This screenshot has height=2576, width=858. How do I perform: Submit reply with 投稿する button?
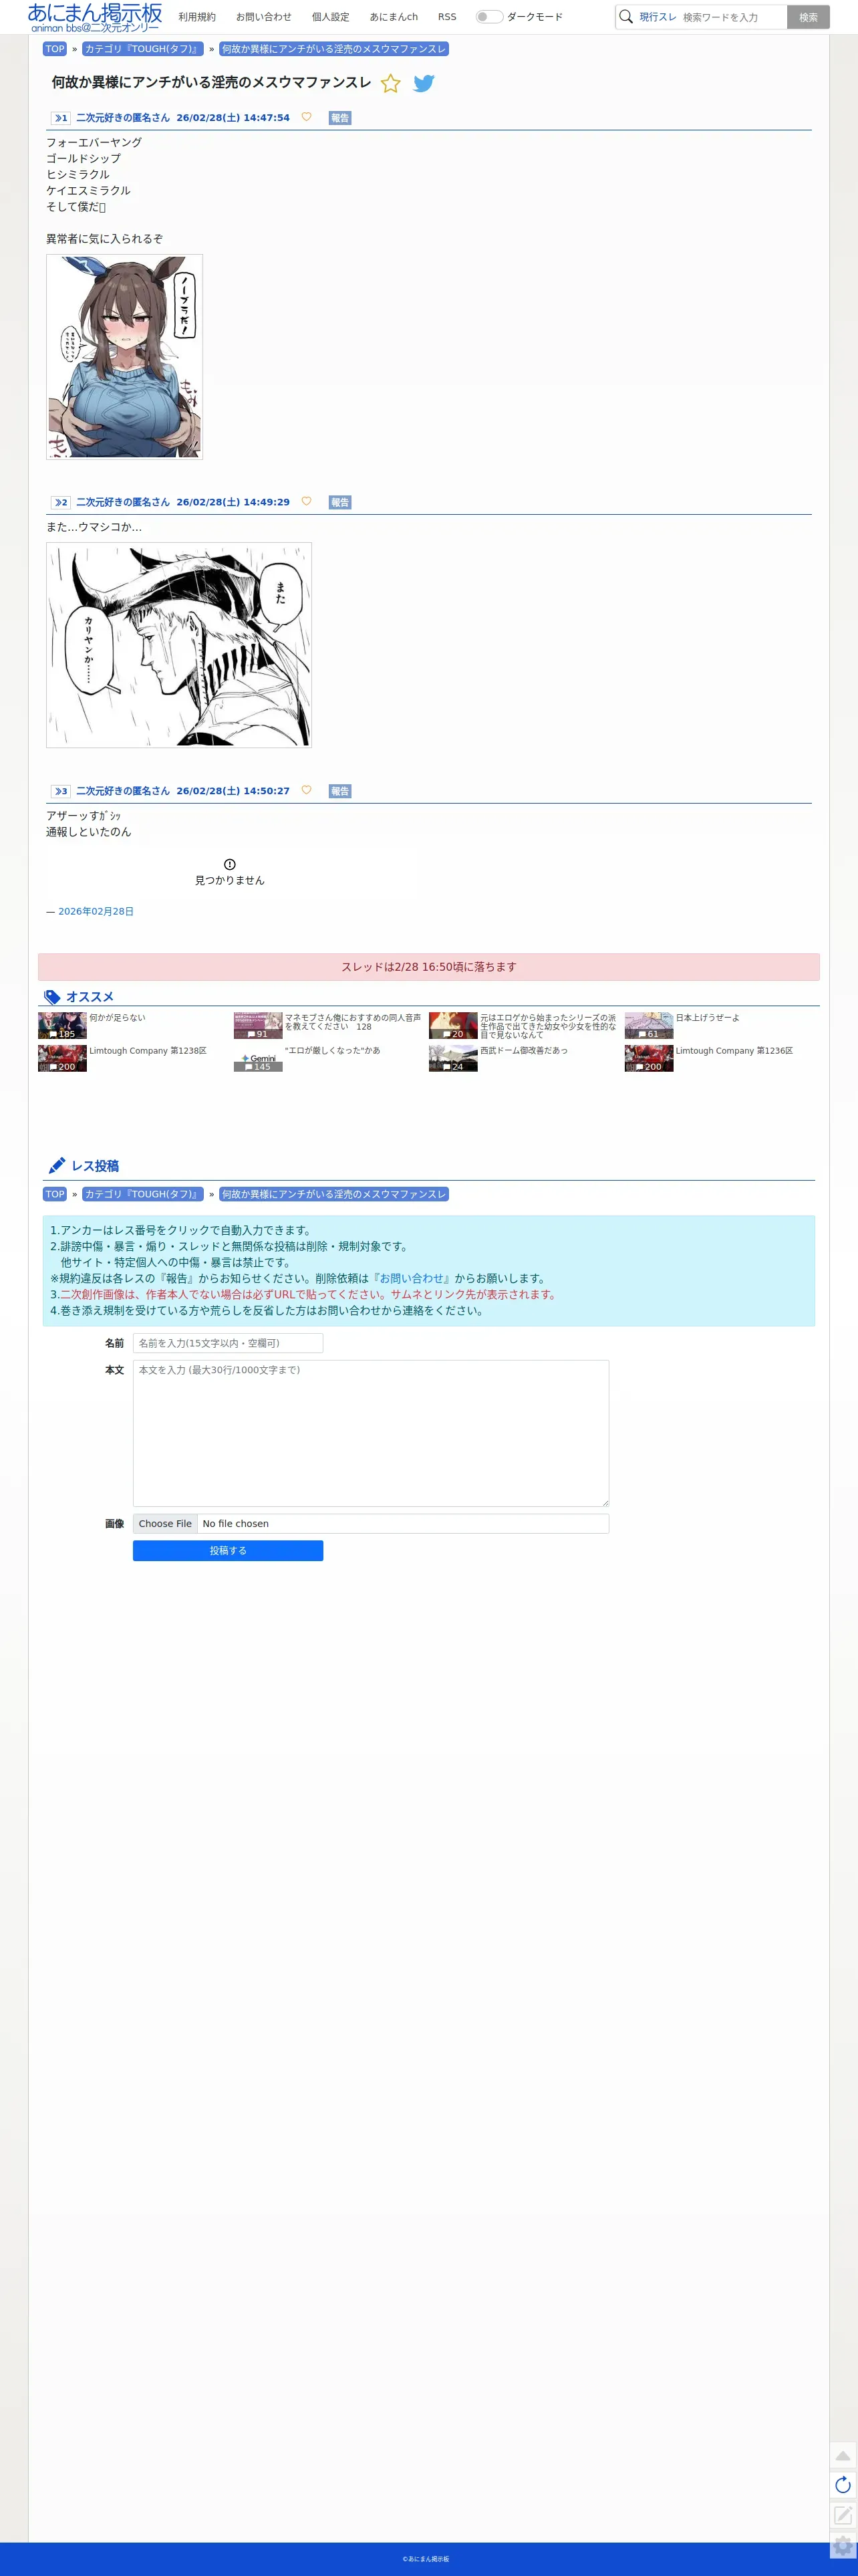click(228, 1550)
